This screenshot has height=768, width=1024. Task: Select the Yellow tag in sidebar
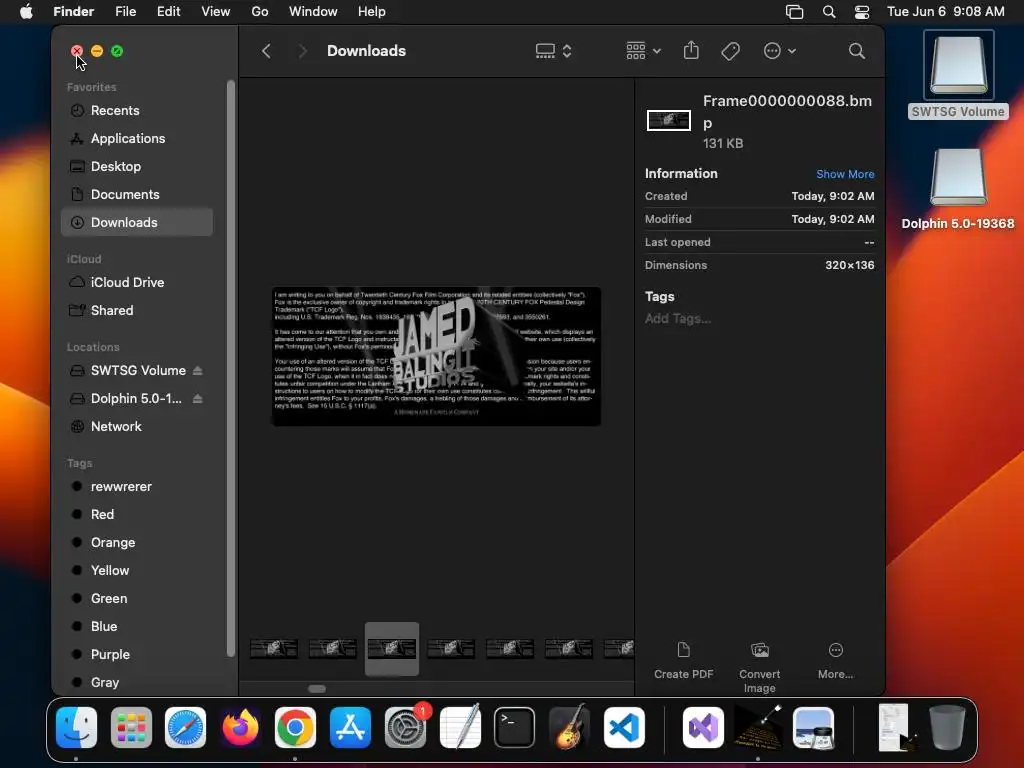click(x=136, y=570)
